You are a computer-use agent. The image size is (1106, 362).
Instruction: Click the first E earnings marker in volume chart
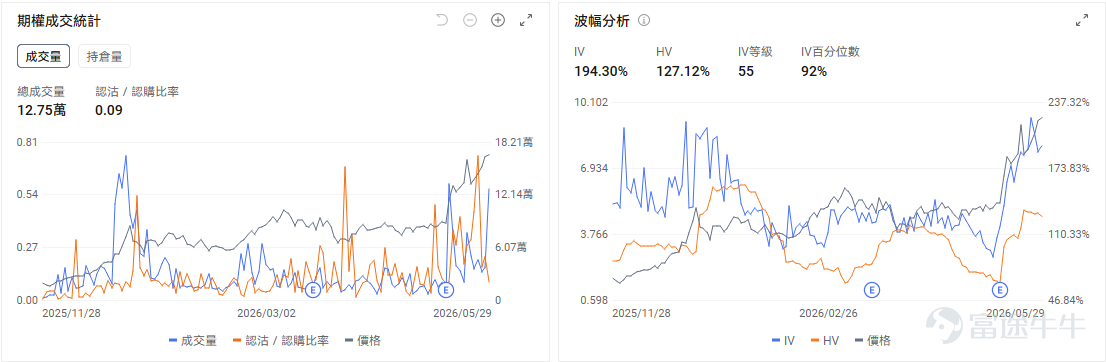click(x=314, y=289)
